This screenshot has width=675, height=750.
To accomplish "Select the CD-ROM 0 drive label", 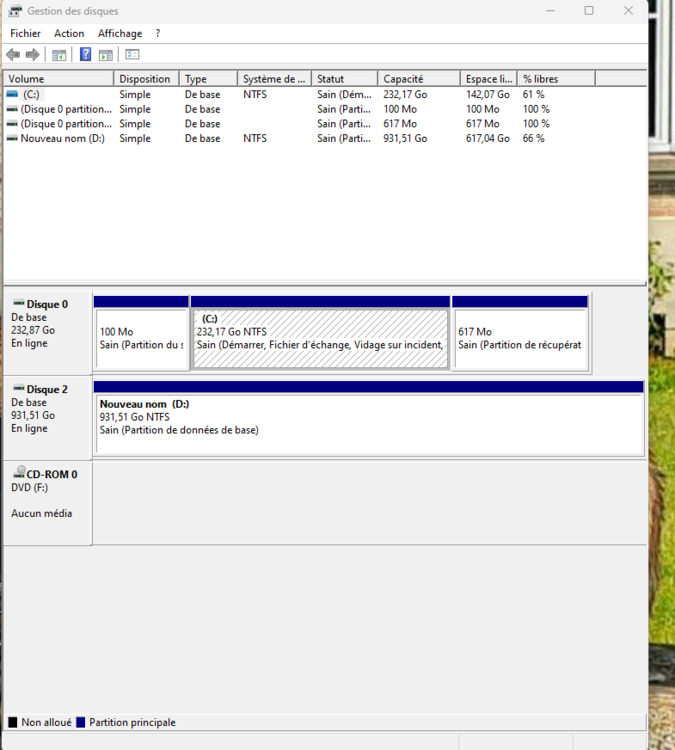I will click(x=50, y=474).
